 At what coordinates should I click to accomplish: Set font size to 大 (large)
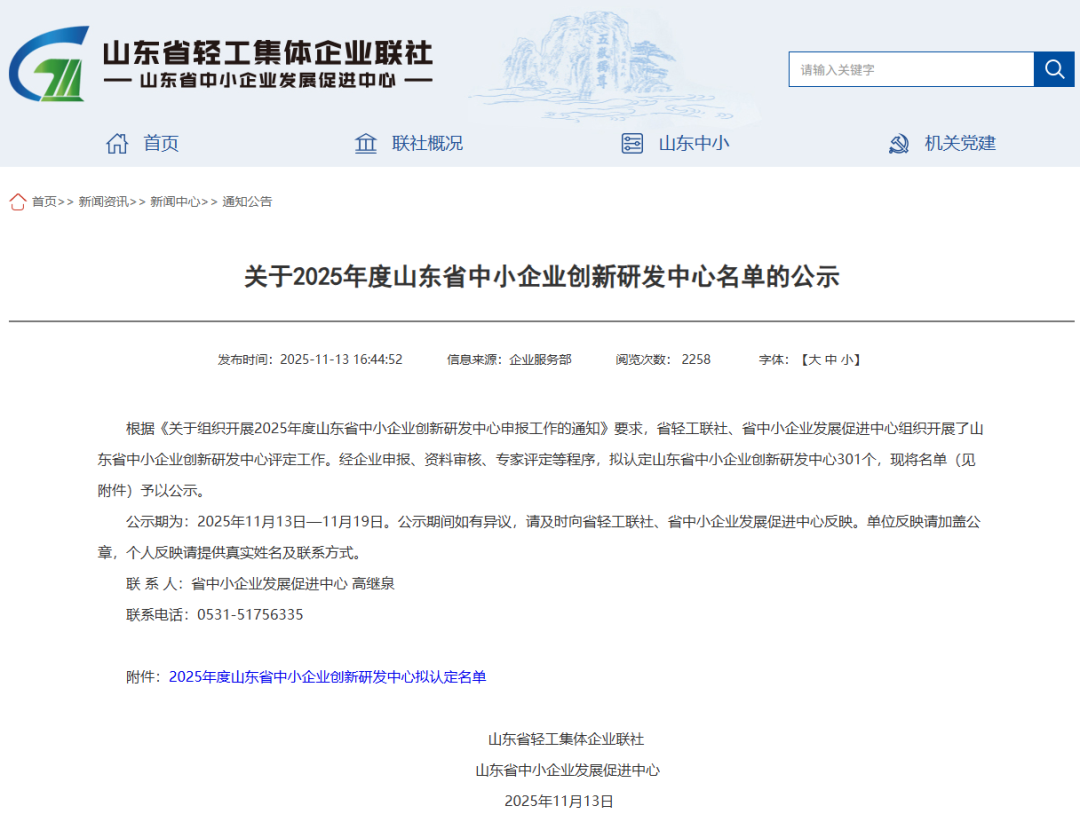tap(815, 359)
